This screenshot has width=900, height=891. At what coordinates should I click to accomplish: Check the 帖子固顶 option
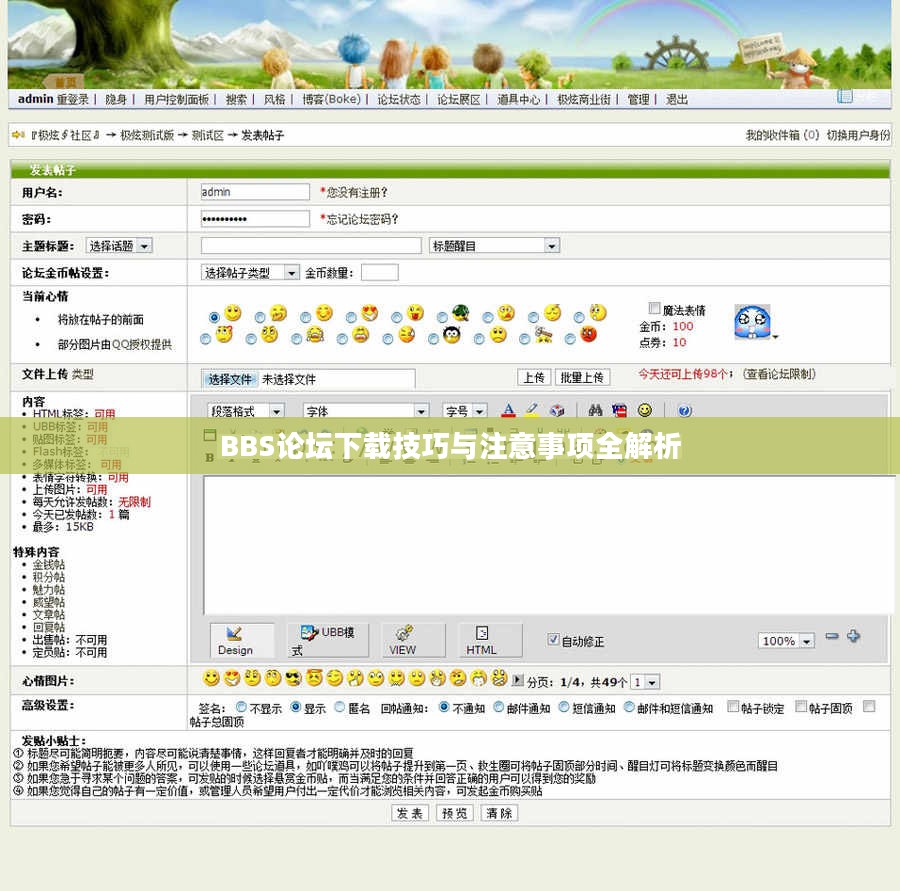(801, 706)
